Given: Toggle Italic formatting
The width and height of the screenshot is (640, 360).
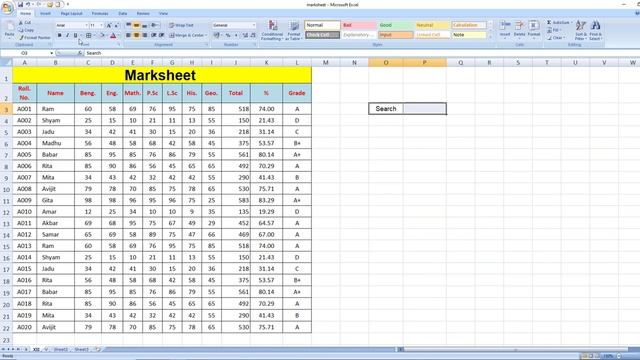Looking at the screenshot, I should click(67, 36).
